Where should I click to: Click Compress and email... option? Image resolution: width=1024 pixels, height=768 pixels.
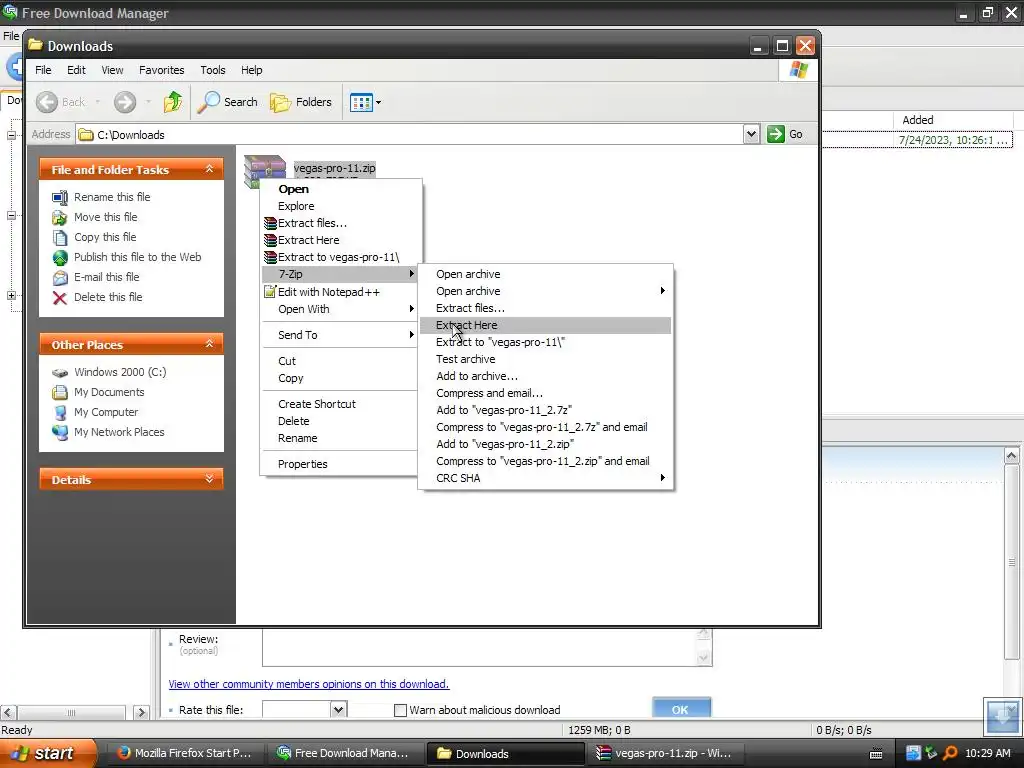click(x=545, y=393)
